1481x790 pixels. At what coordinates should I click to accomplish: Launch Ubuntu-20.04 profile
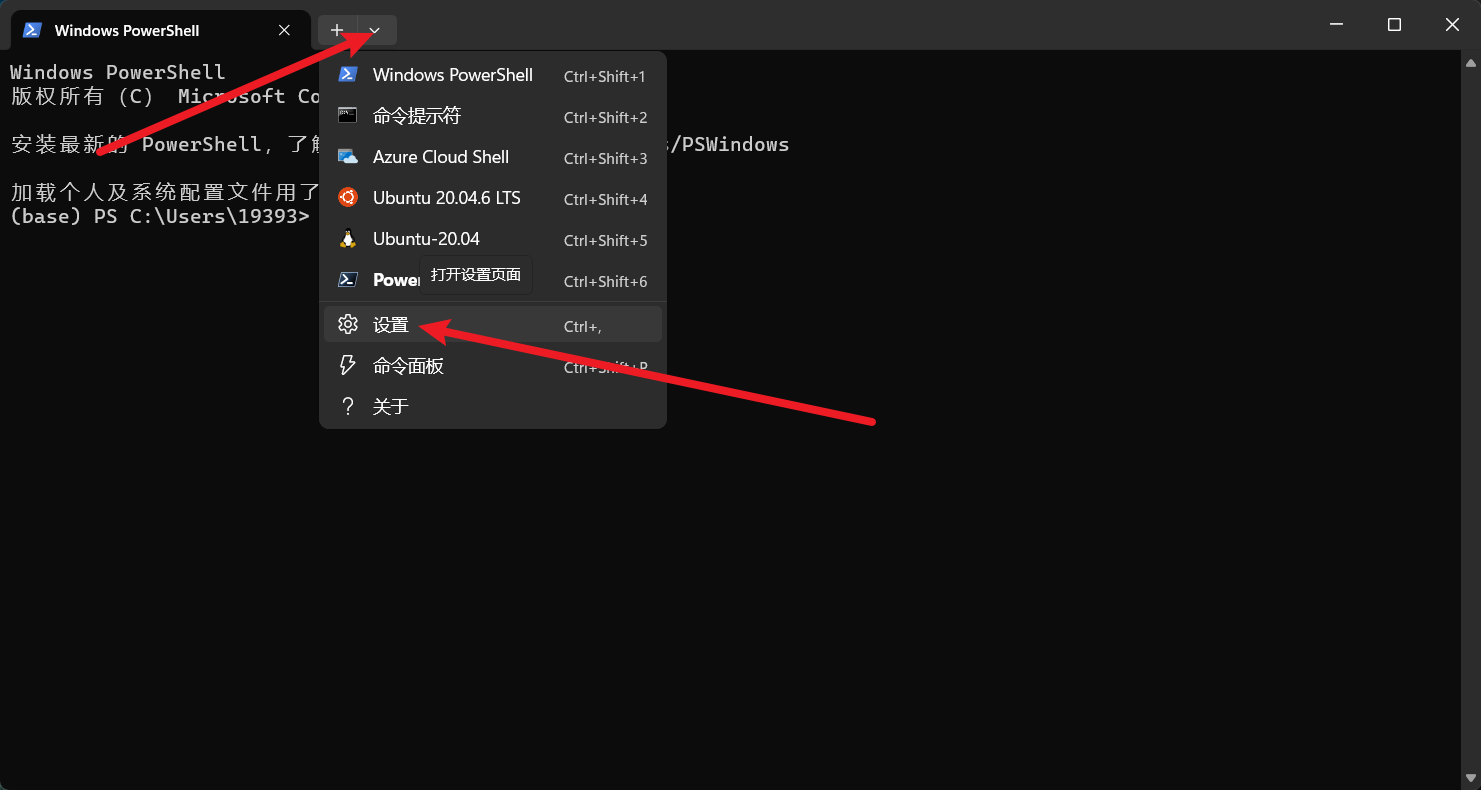point(493,239)
